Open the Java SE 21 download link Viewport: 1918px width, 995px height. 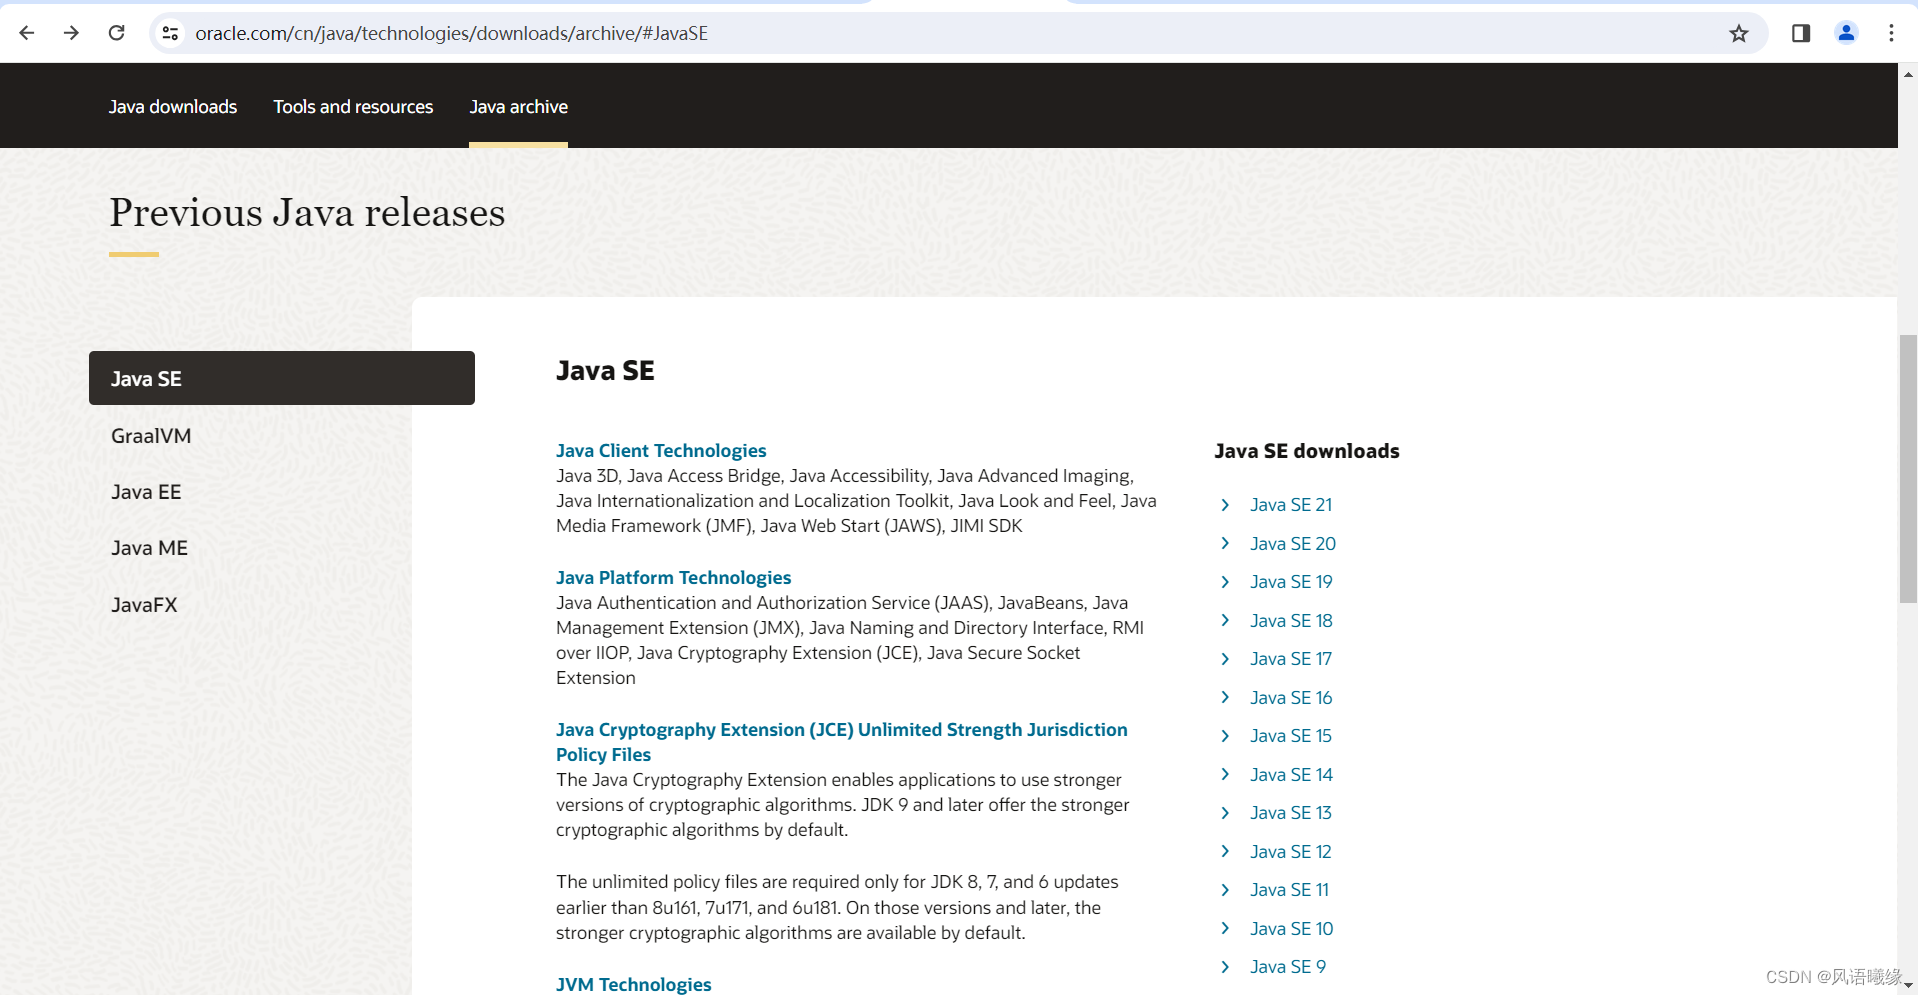(1291, 505)
